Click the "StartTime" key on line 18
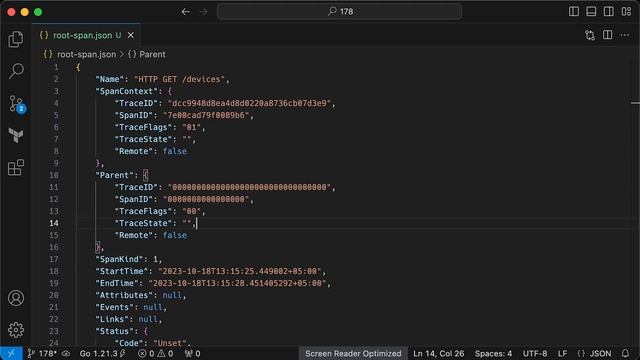Image resolution: width=640 pixels, height=360 pixels. pos(122,271)
